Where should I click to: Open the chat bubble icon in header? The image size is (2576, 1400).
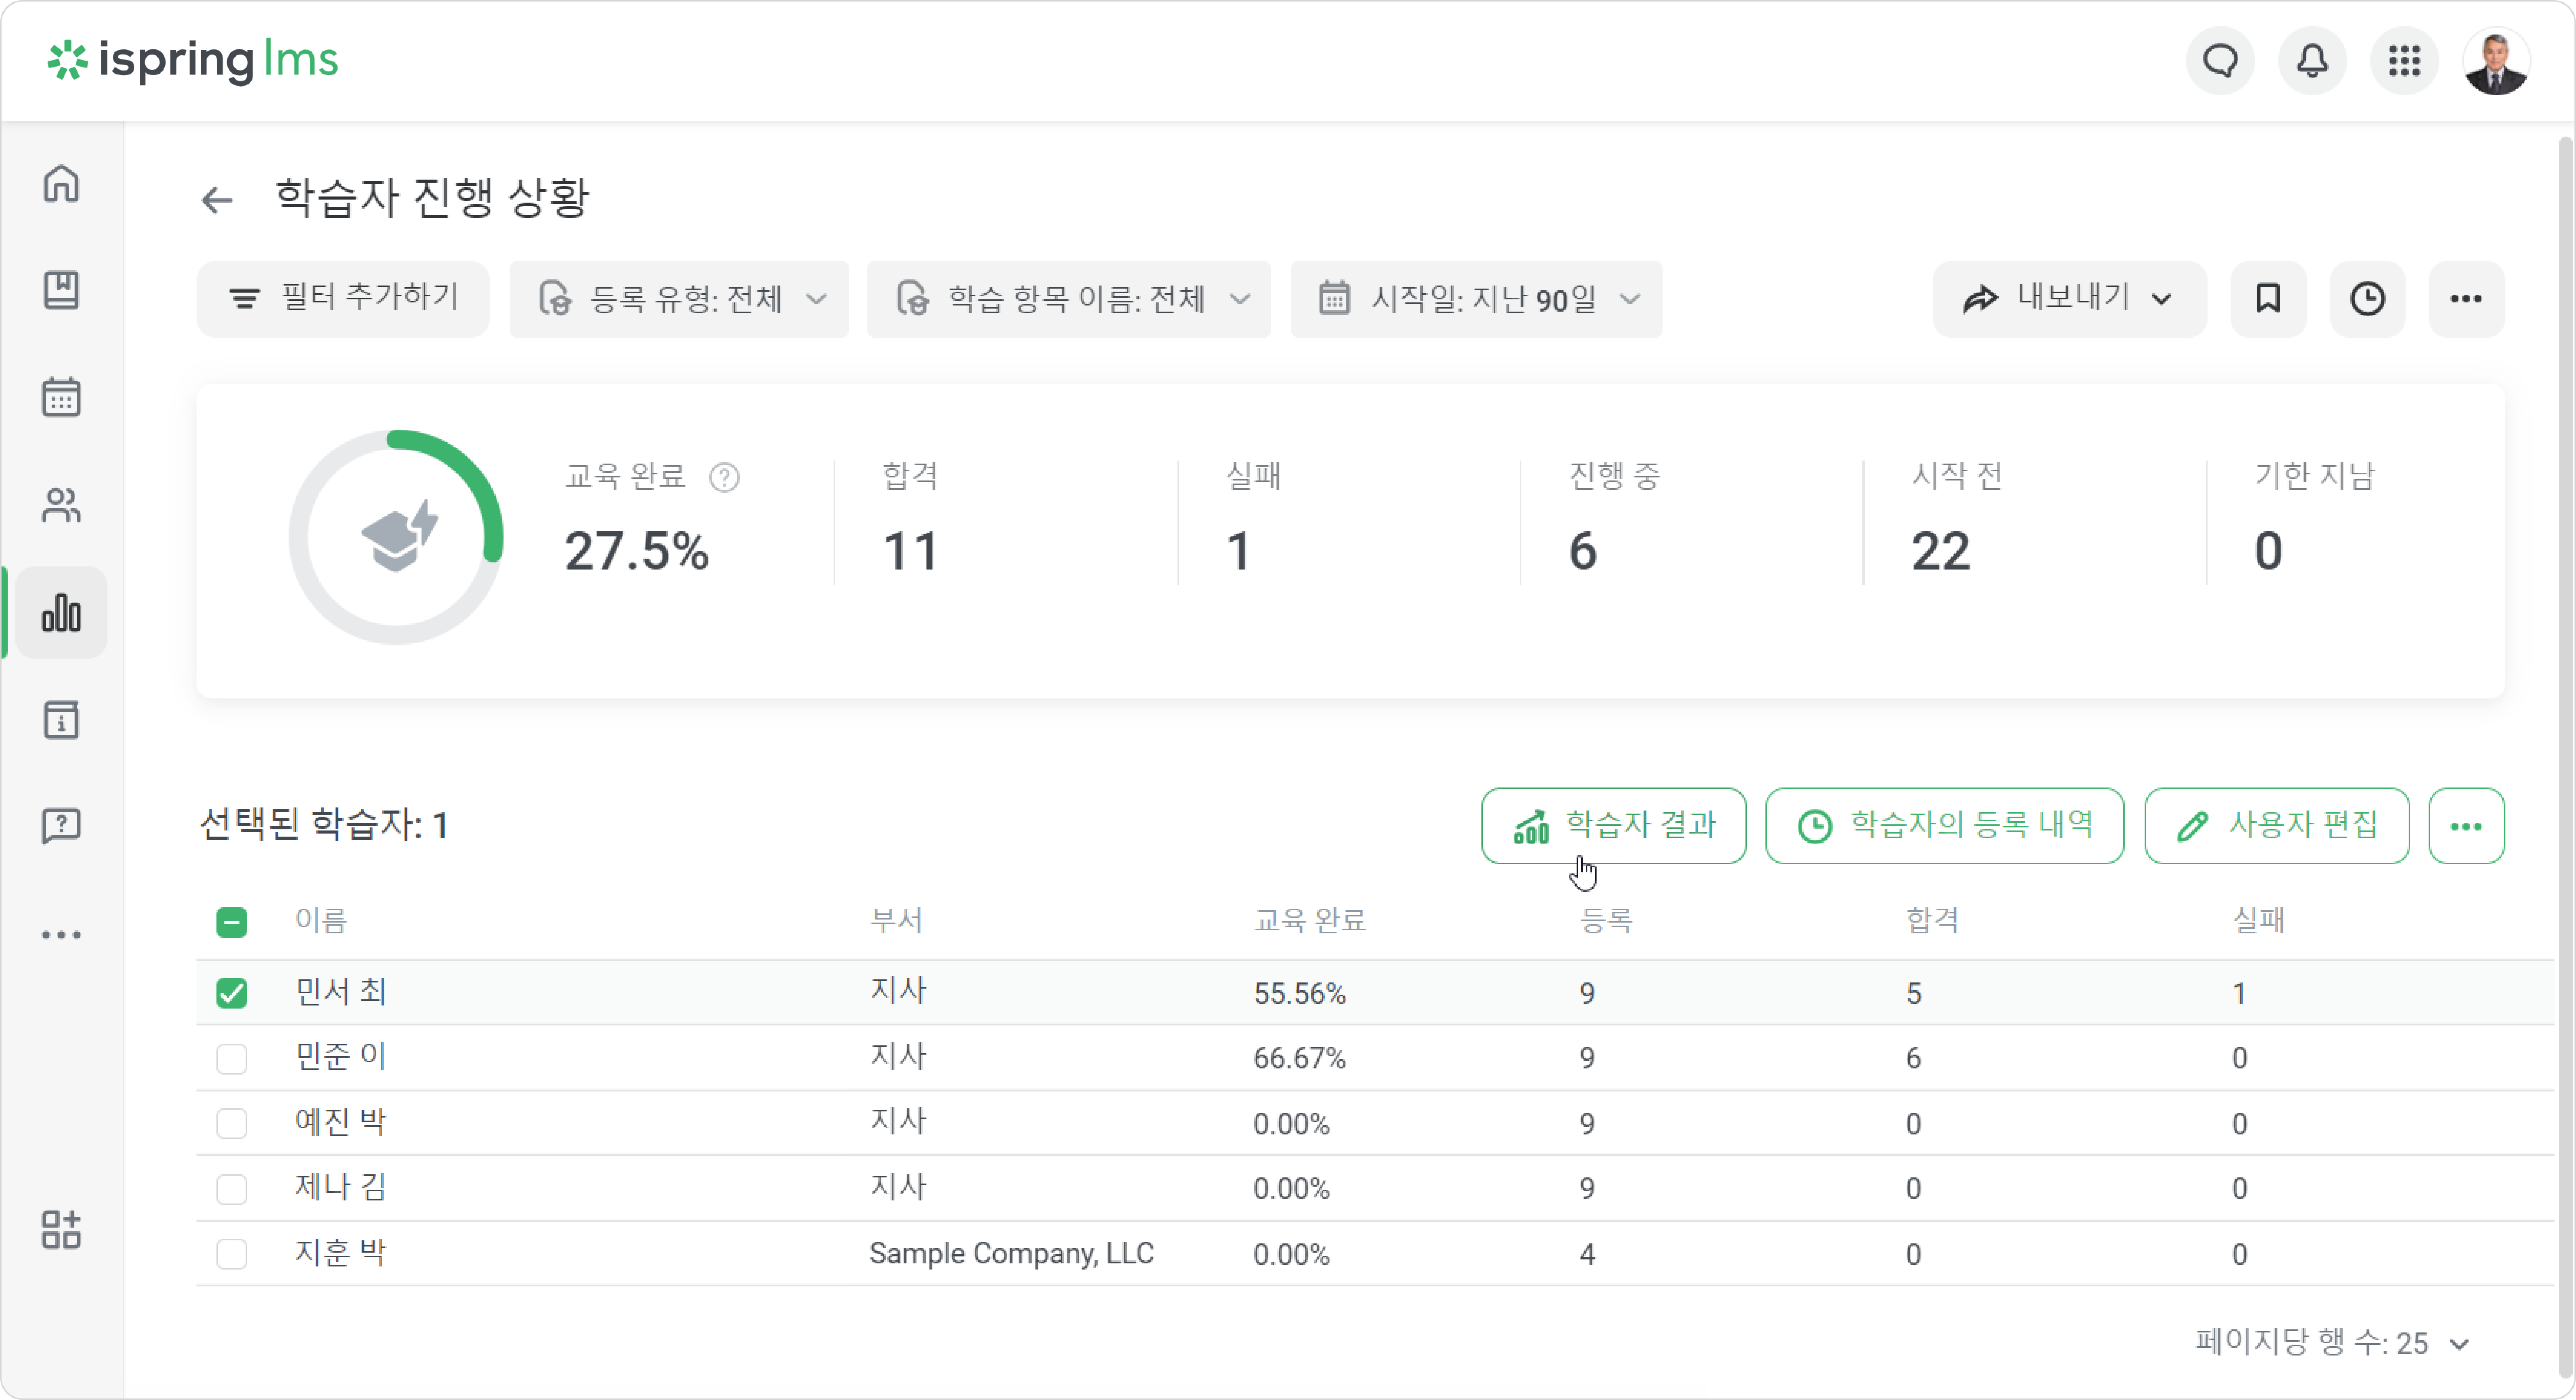coord(2220,61)
